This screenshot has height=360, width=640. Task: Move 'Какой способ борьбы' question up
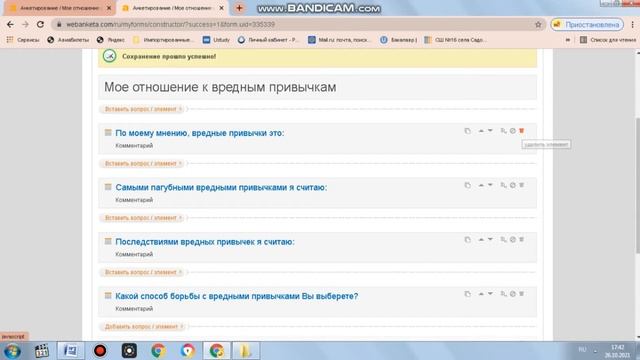[x=481, y=294]
